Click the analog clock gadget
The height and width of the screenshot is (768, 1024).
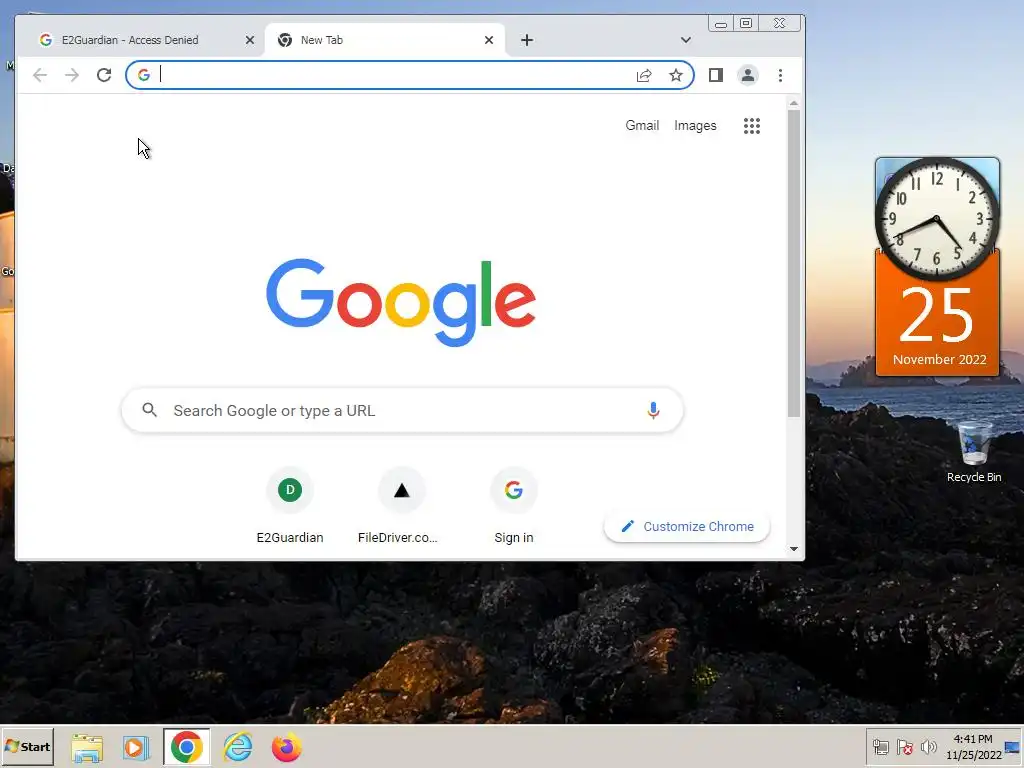pos(937,219)
